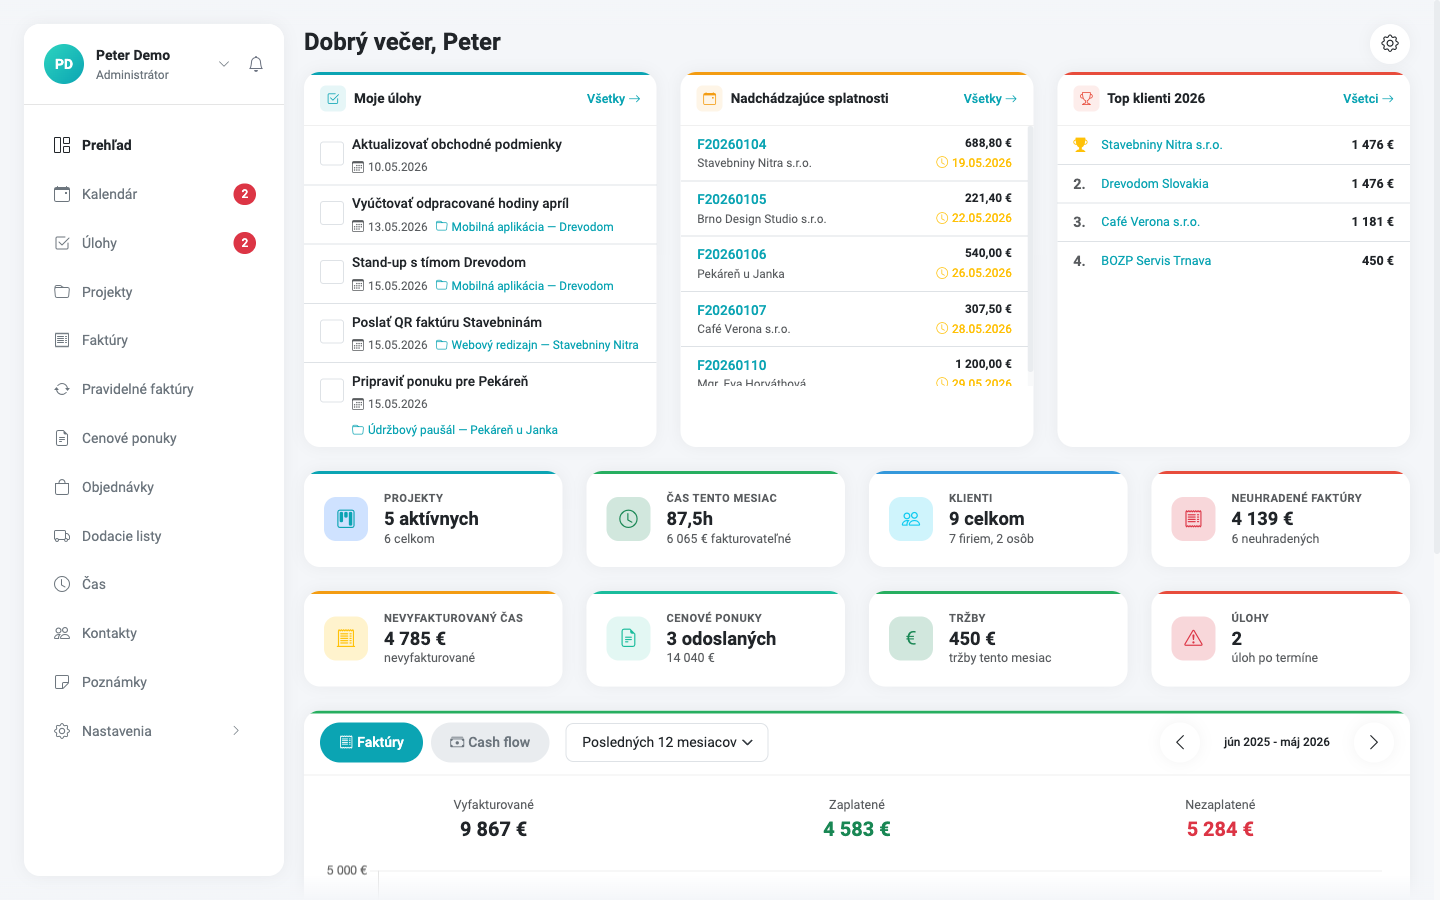Go to previous period in chart
Viewport: 1440px width, 900px height.
(1180, 742)
